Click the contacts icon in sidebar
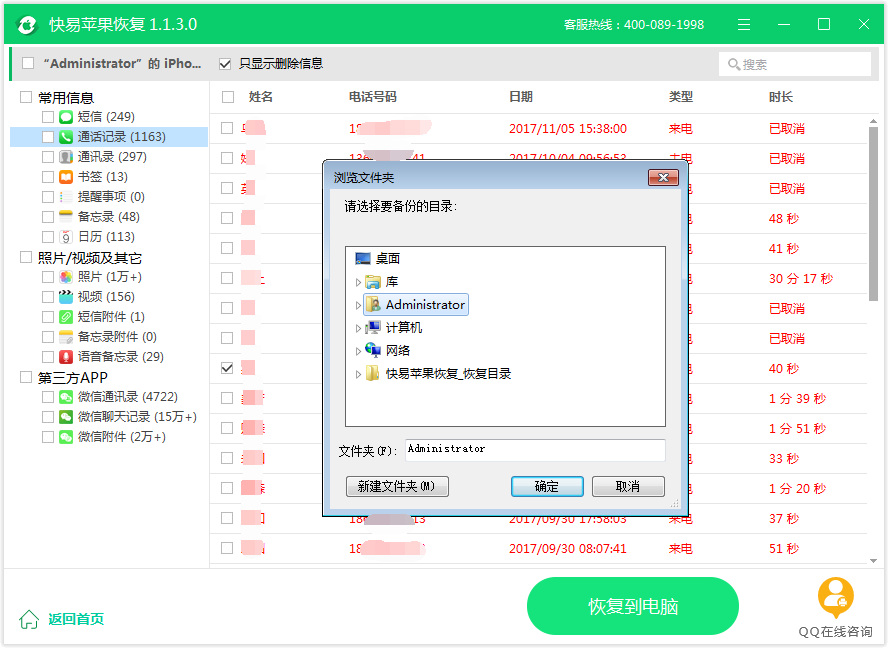Viewport: 888px width, 648px height. 66,157
